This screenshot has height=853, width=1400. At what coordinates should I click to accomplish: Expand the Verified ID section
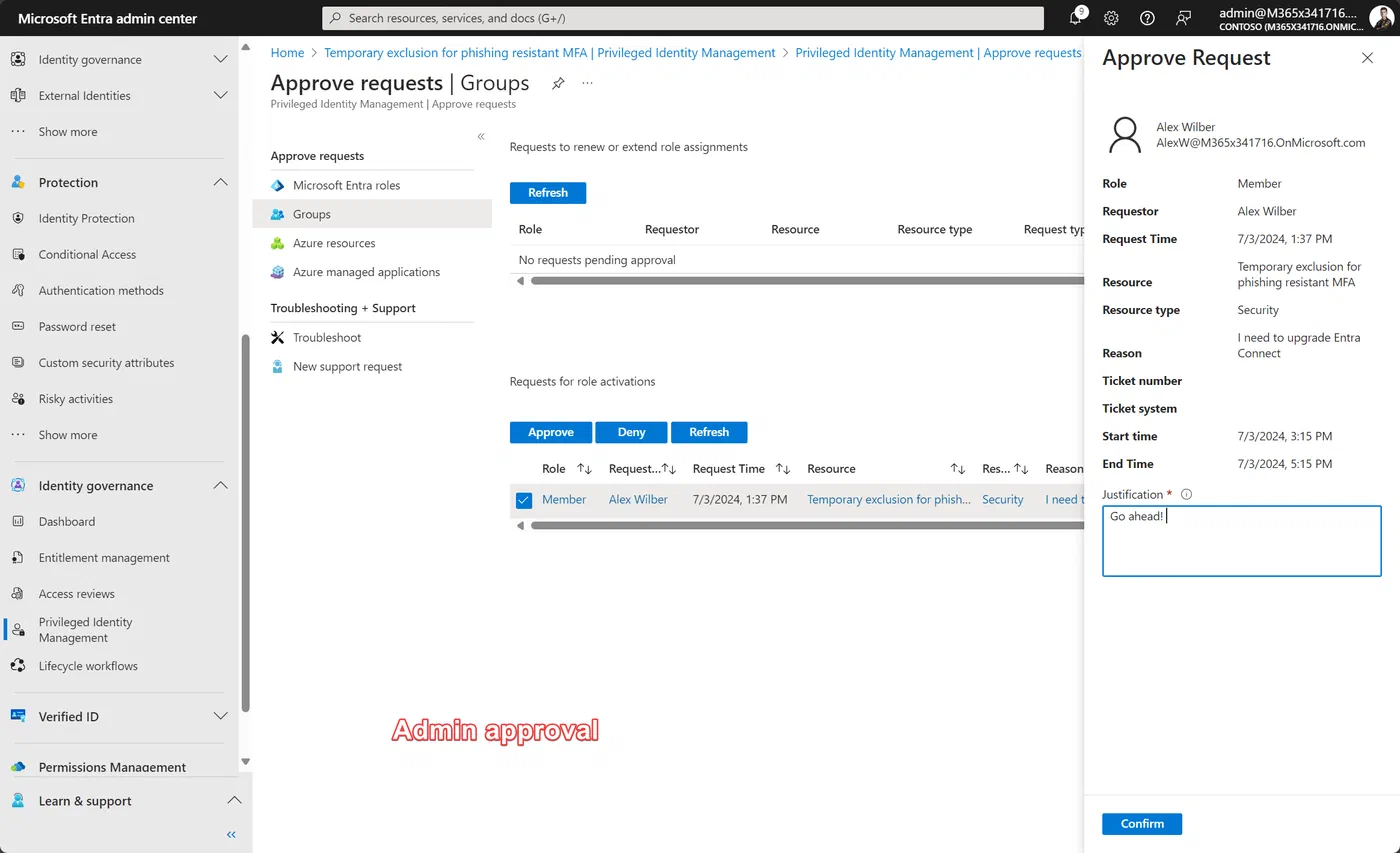pos(221,716)
